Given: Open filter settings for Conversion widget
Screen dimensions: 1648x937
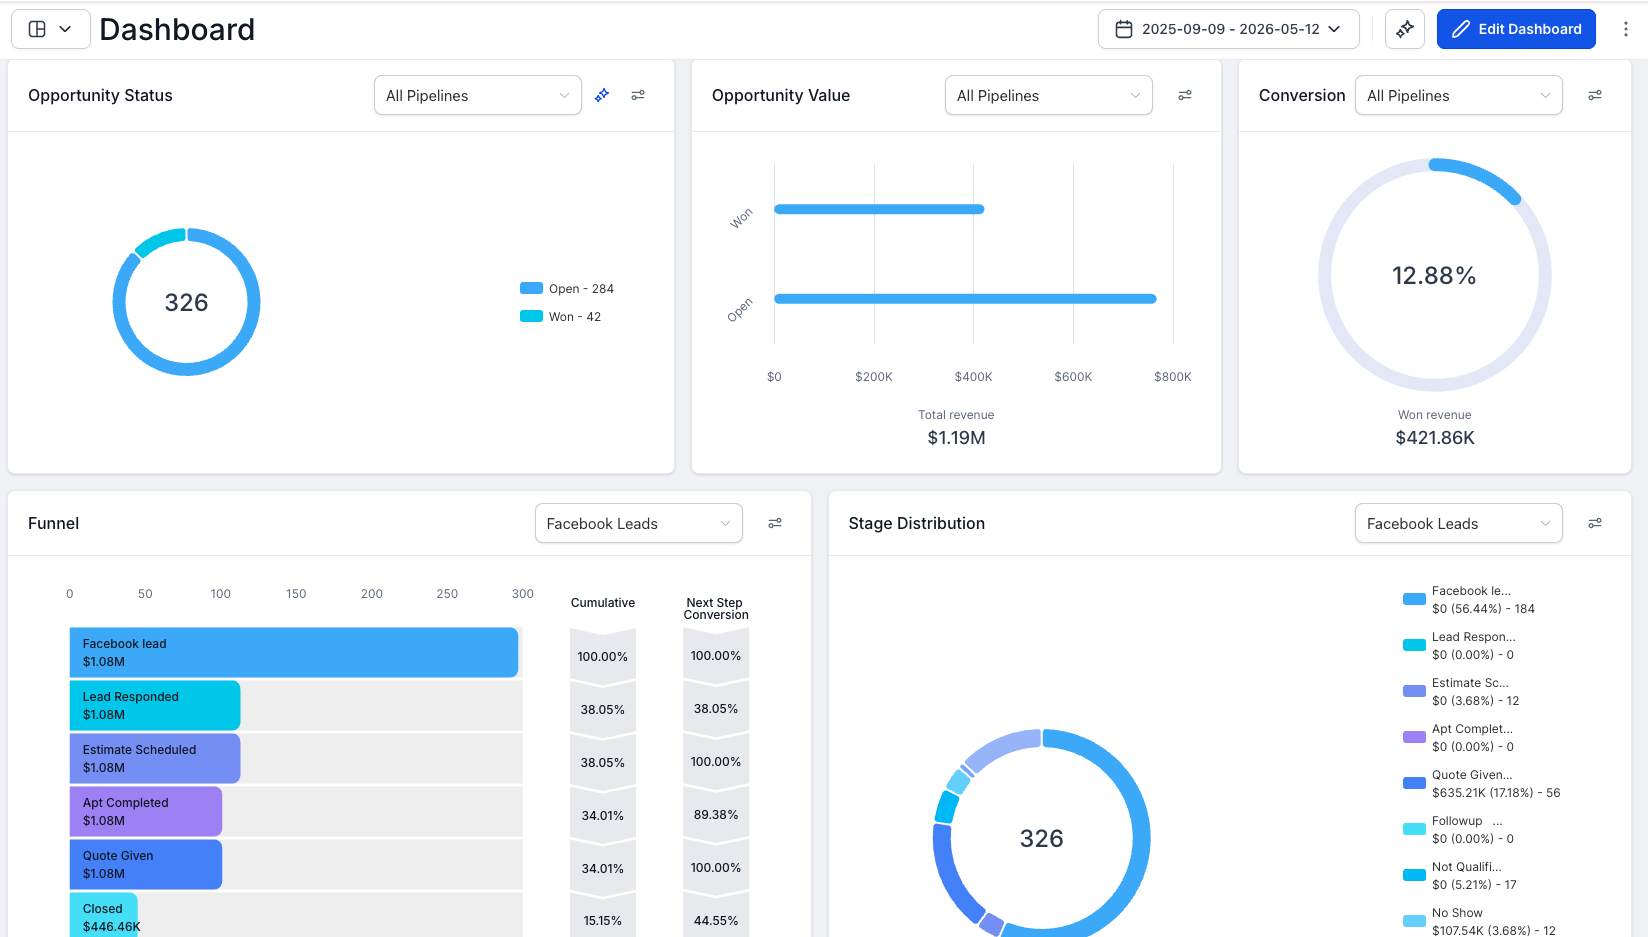Looking at the screenshot, I should [x=1595, y=95].
